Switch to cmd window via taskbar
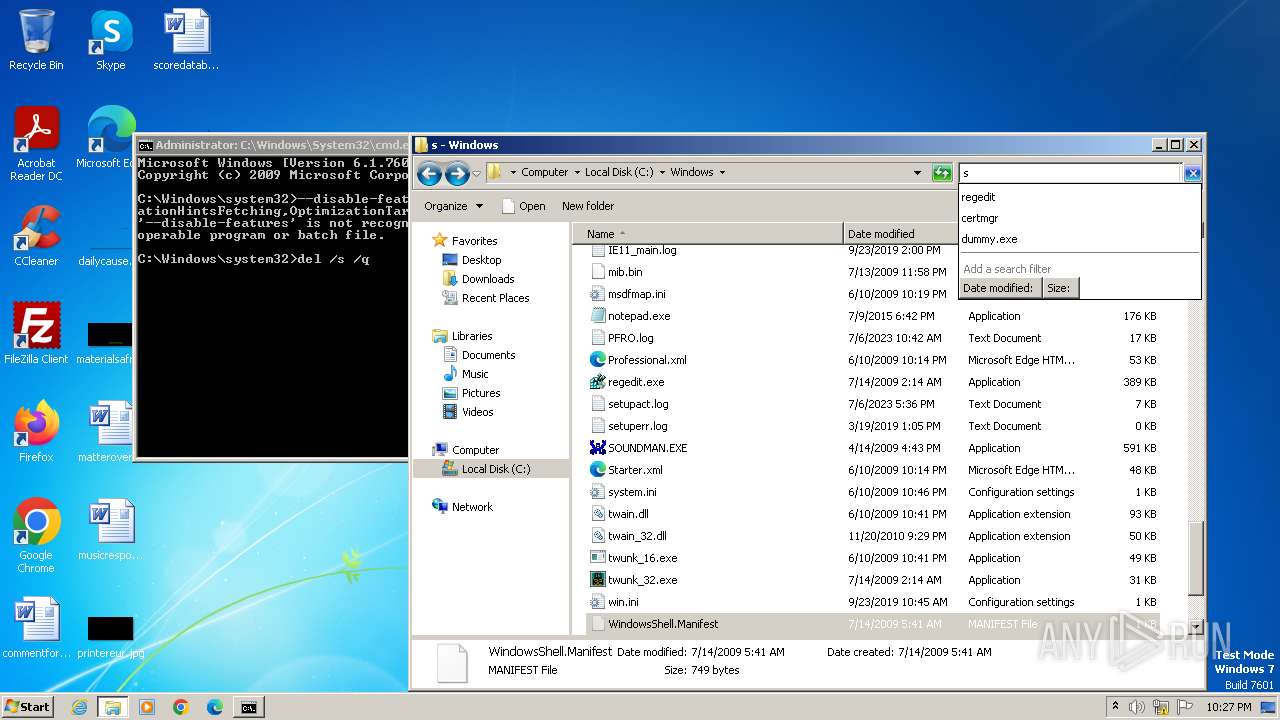The width and height of the screenshot is (1280, 720). coord(248,707)
